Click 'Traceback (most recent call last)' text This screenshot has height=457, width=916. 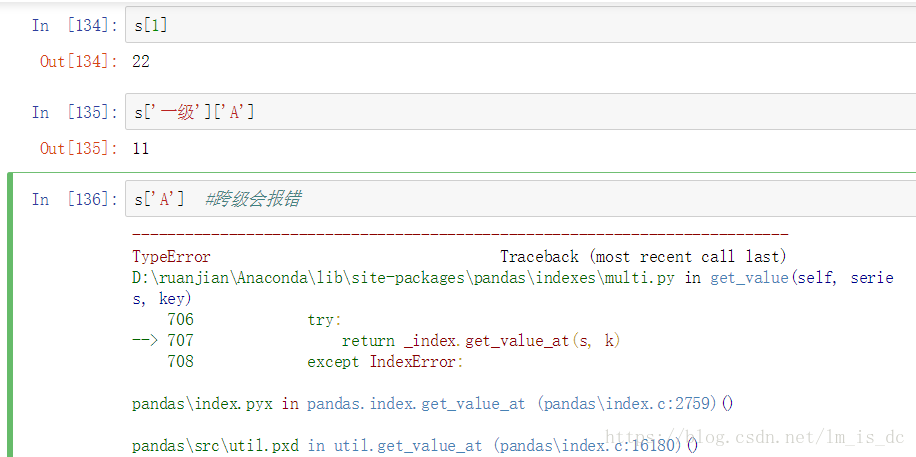click(643, 257)
